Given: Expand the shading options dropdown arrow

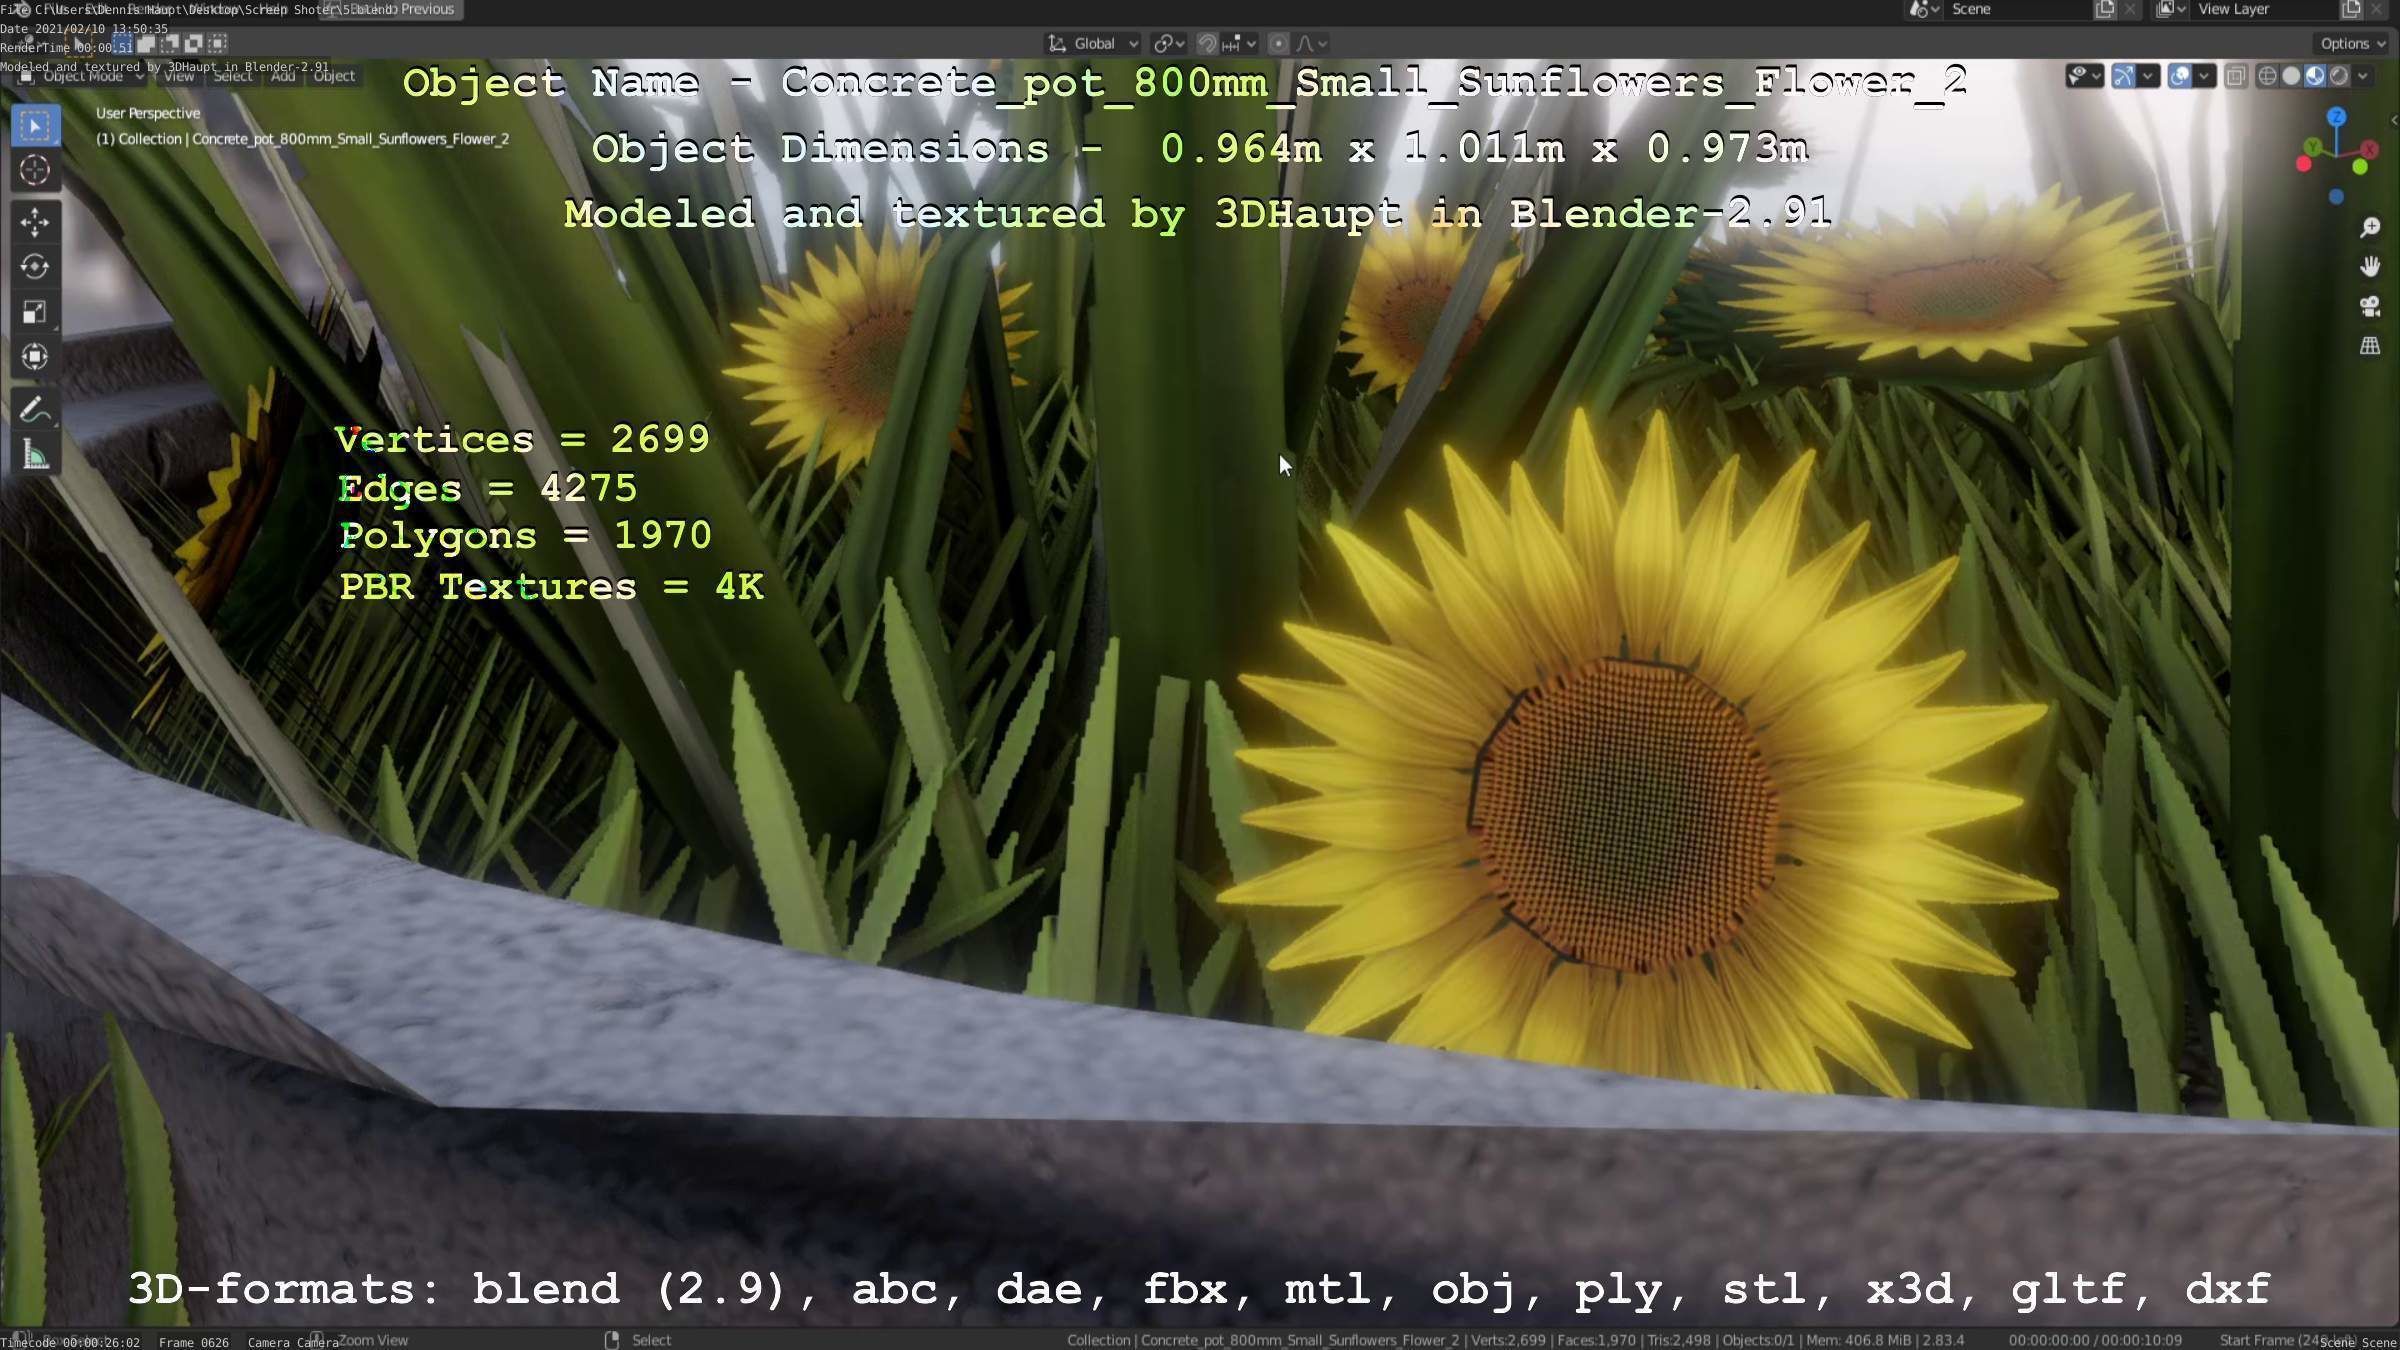Looking at the screenshot, I should click(2363, 76).
